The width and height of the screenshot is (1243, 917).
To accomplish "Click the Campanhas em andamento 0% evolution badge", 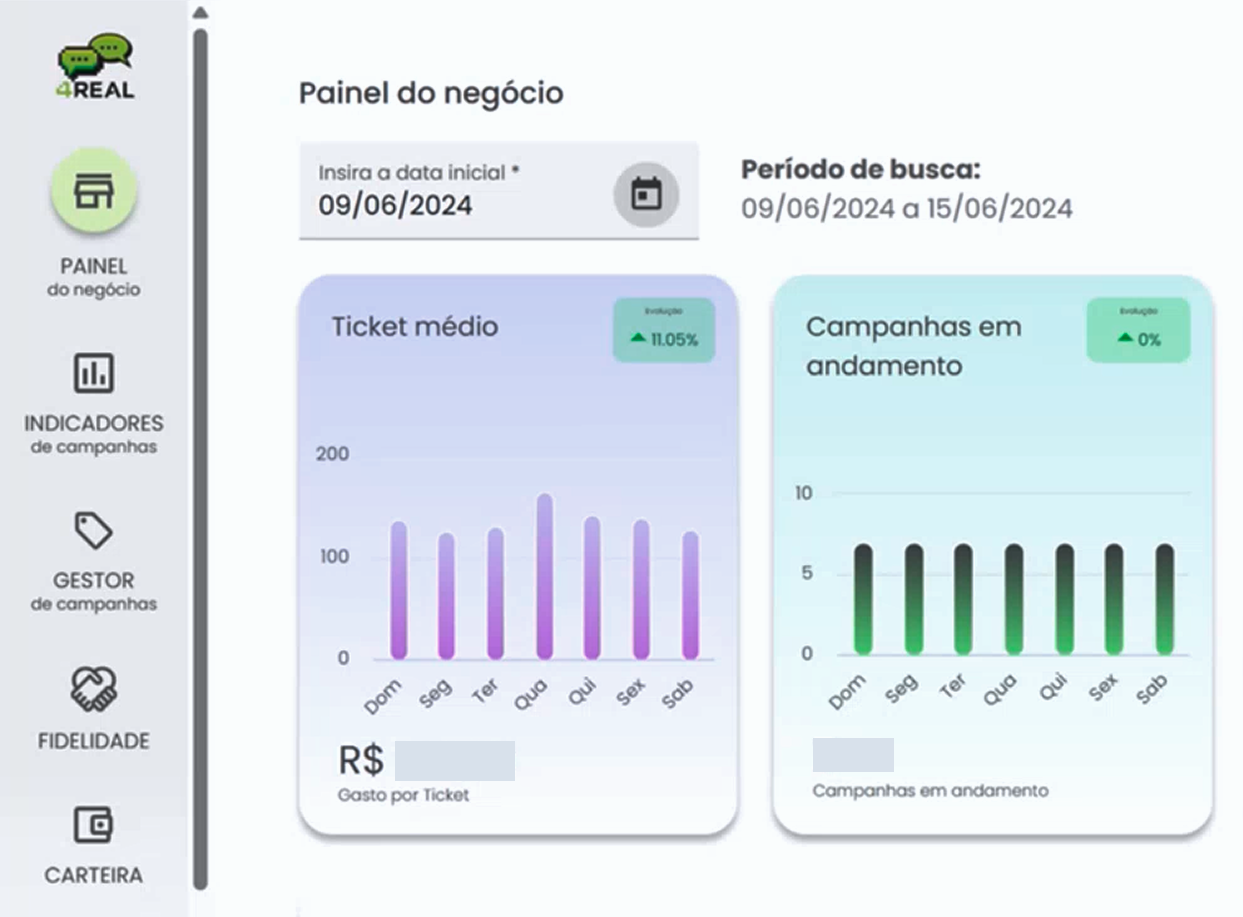I will click(1138, 330).
